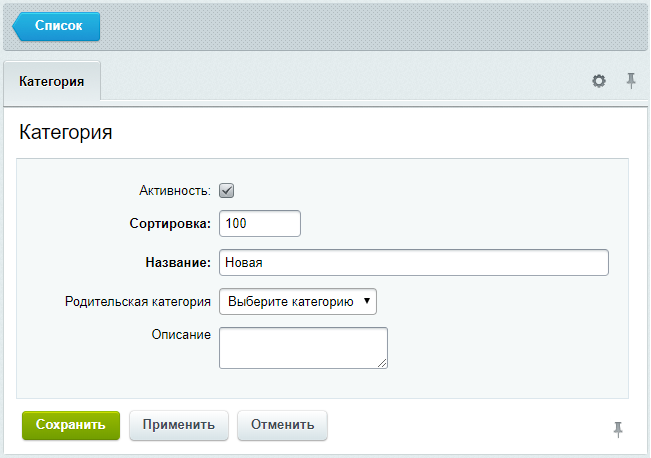
Task: Click the pin icon beside the gear
Action: (631, 81)
